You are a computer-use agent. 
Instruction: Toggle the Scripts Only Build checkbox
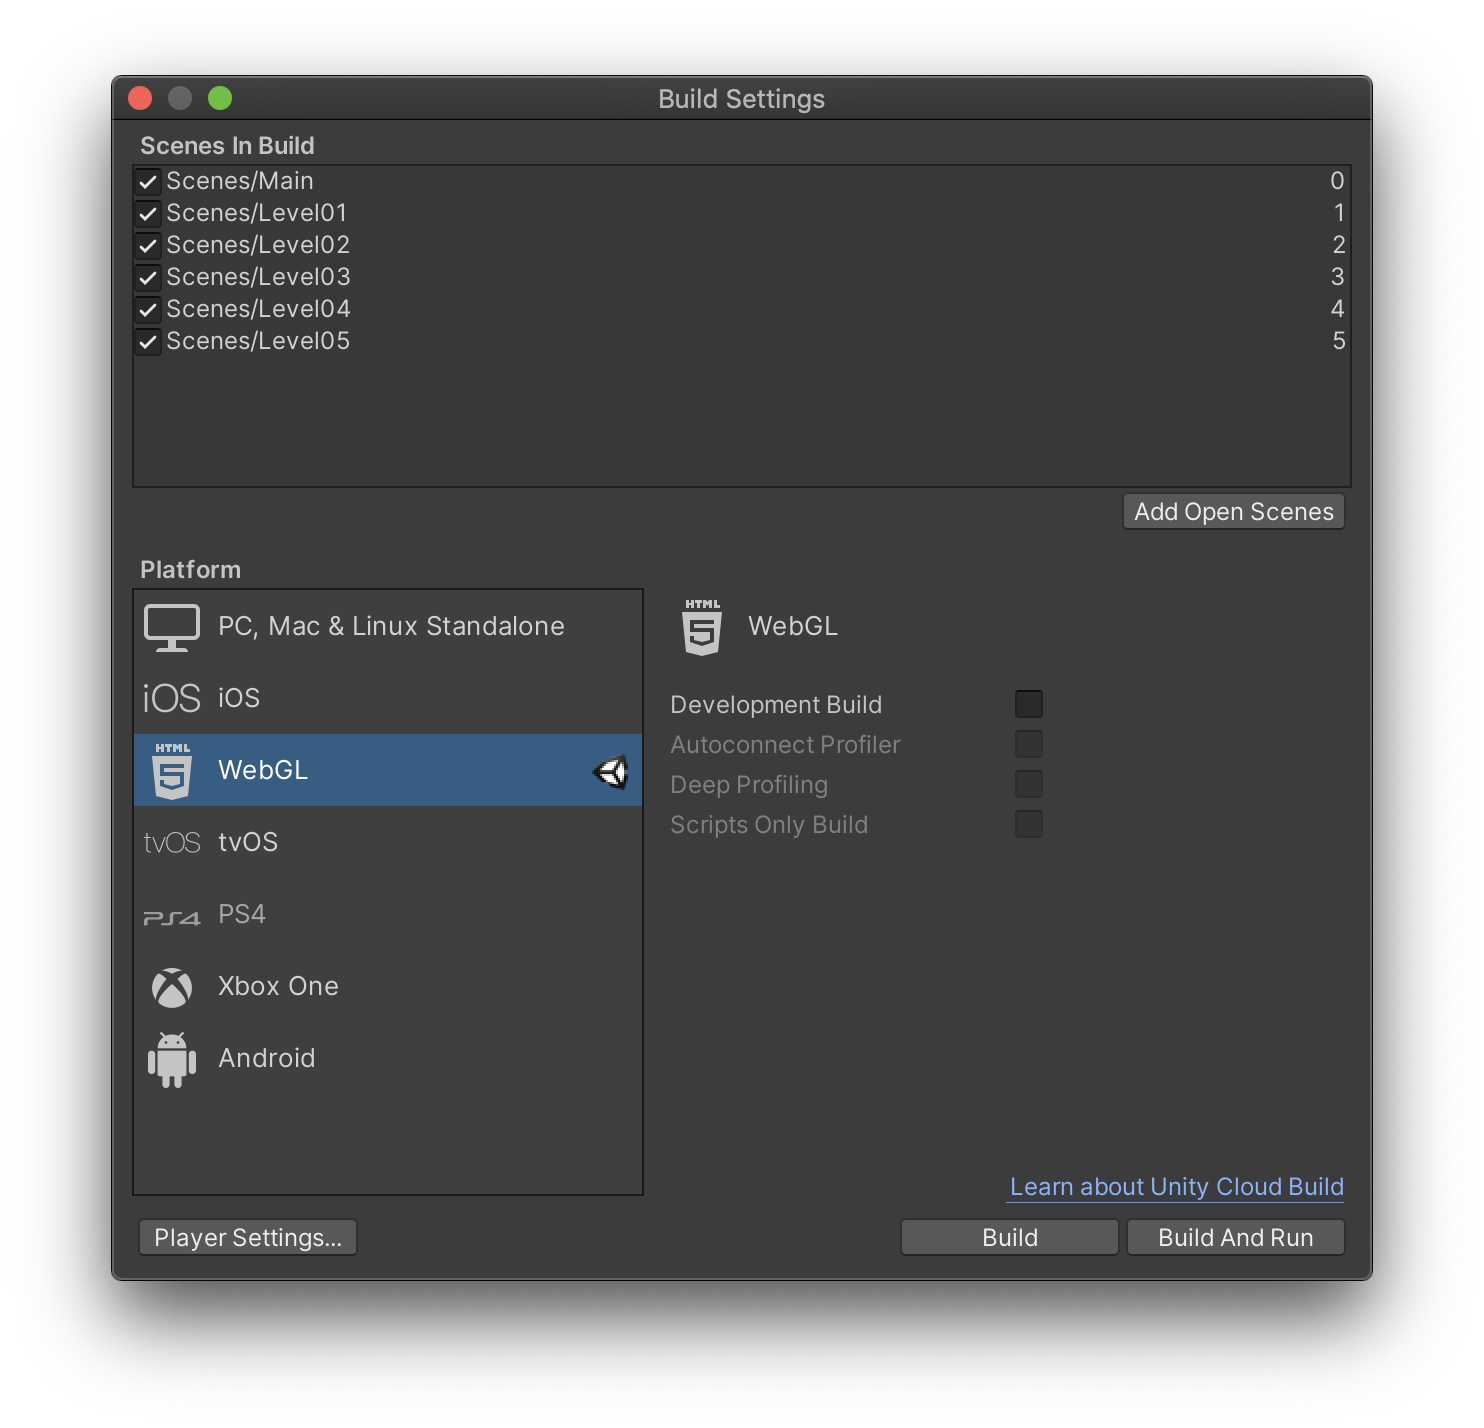pyautogui.click(x=1029, y=824)
